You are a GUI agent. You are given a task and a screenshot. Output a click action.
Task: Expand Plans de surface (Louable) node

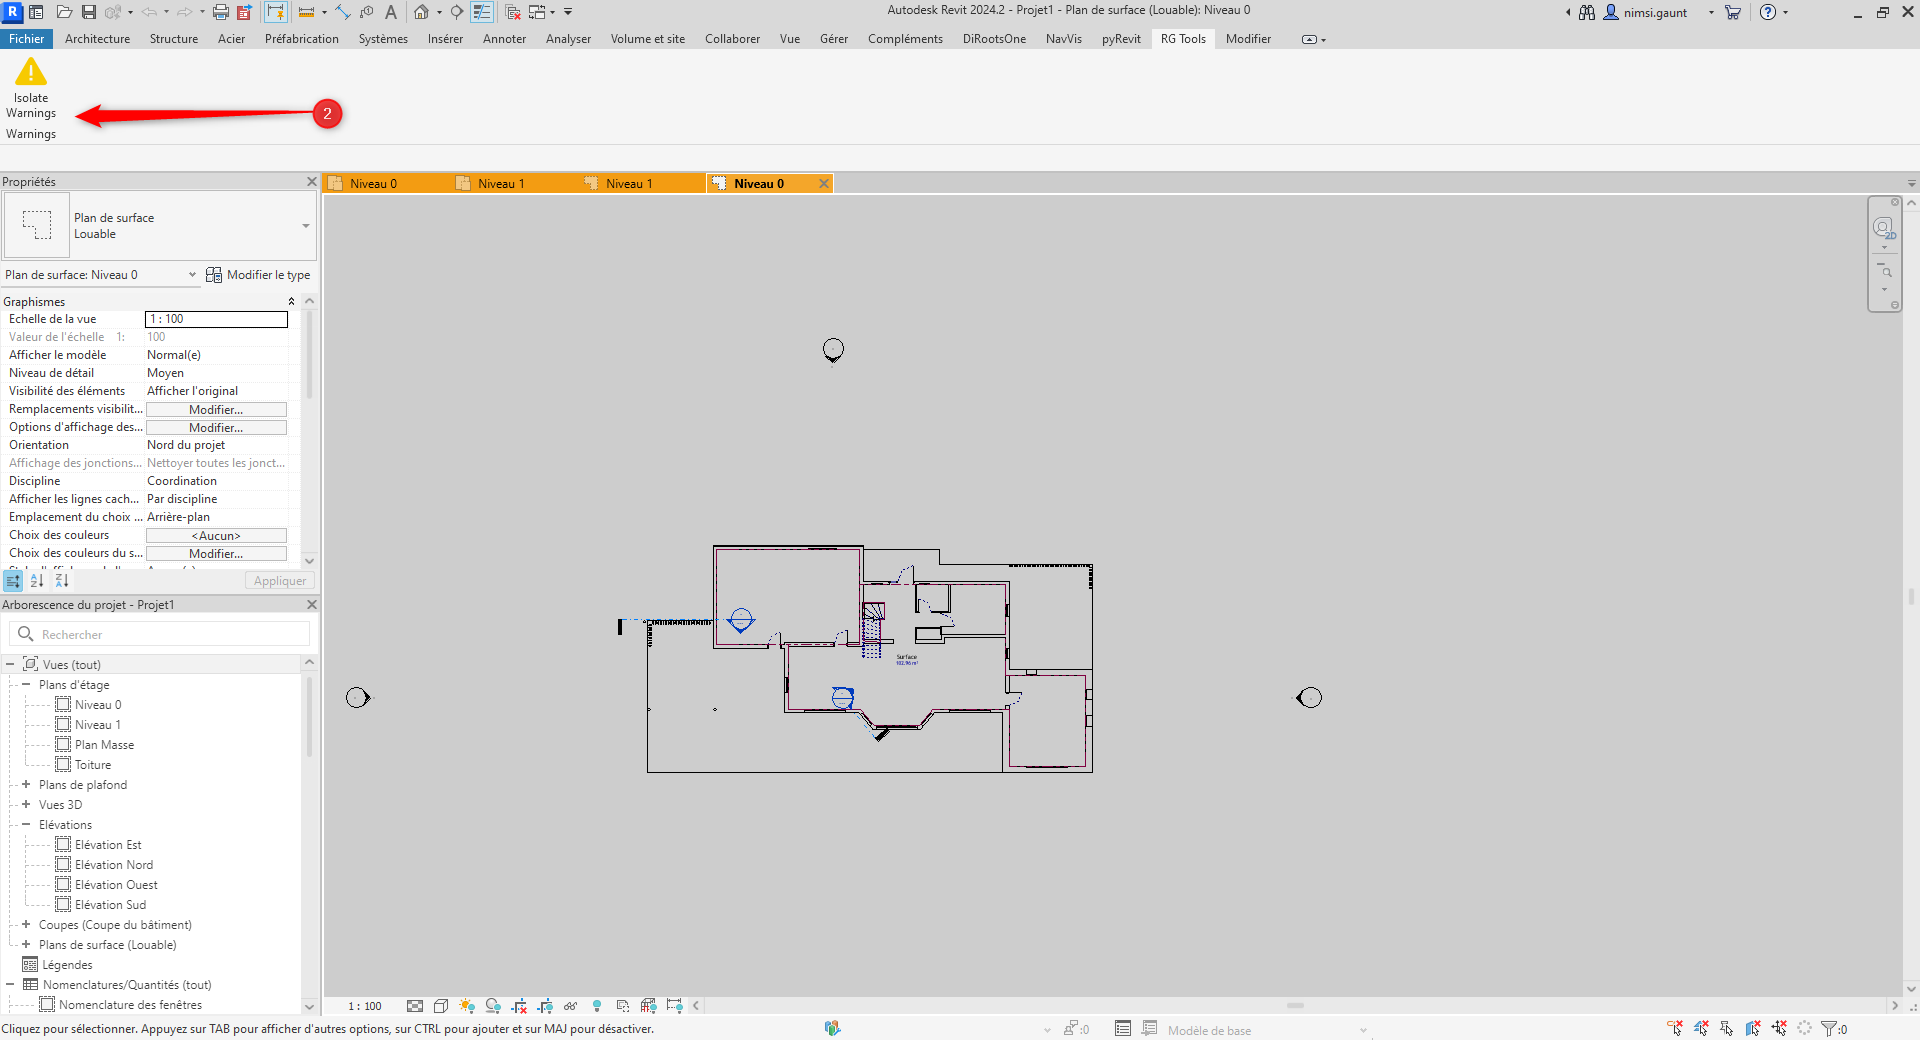pyautogui.click(x=26, y=945)
